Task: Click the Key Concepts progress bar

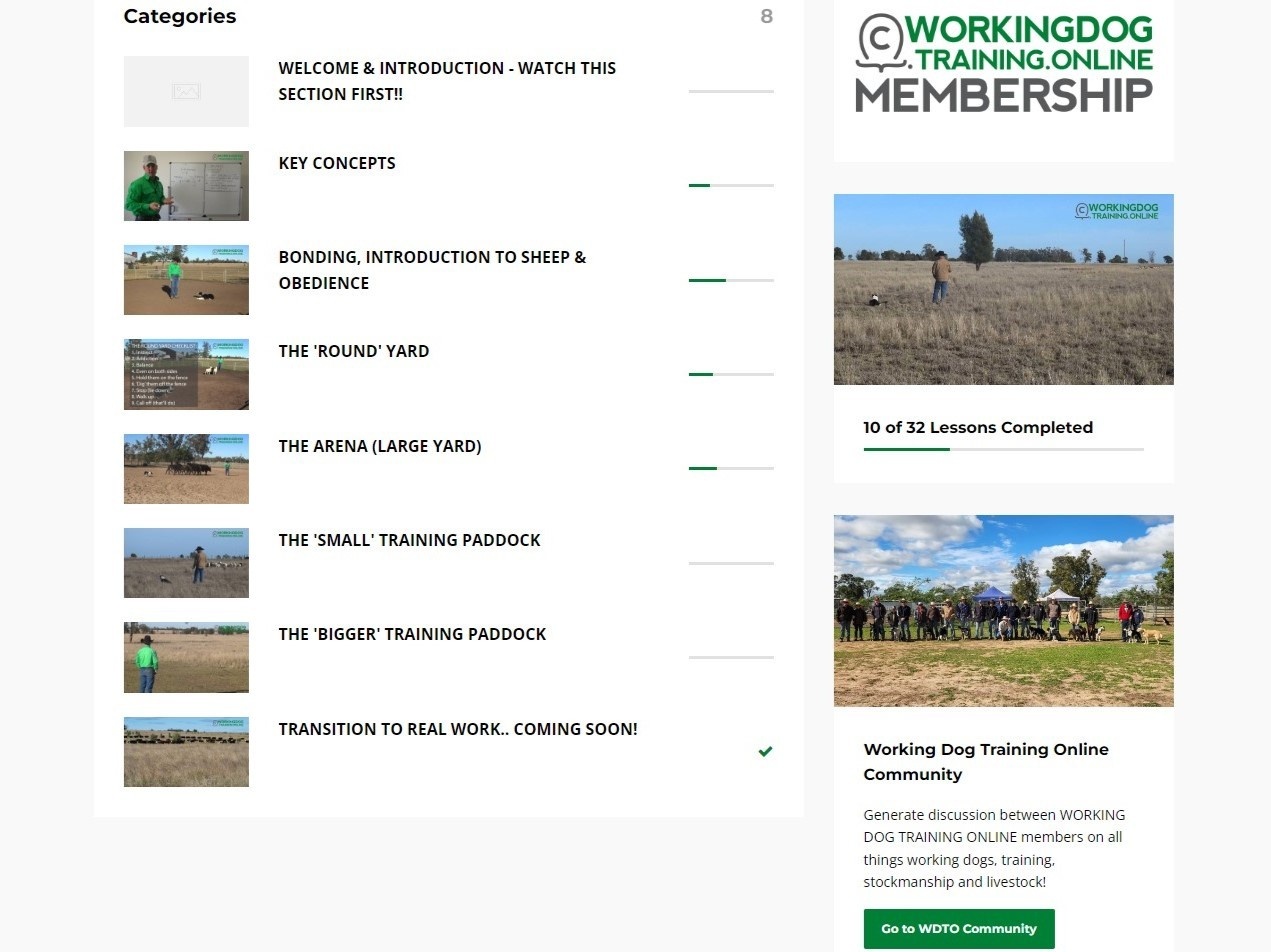Action: click(x=731, y=185)
